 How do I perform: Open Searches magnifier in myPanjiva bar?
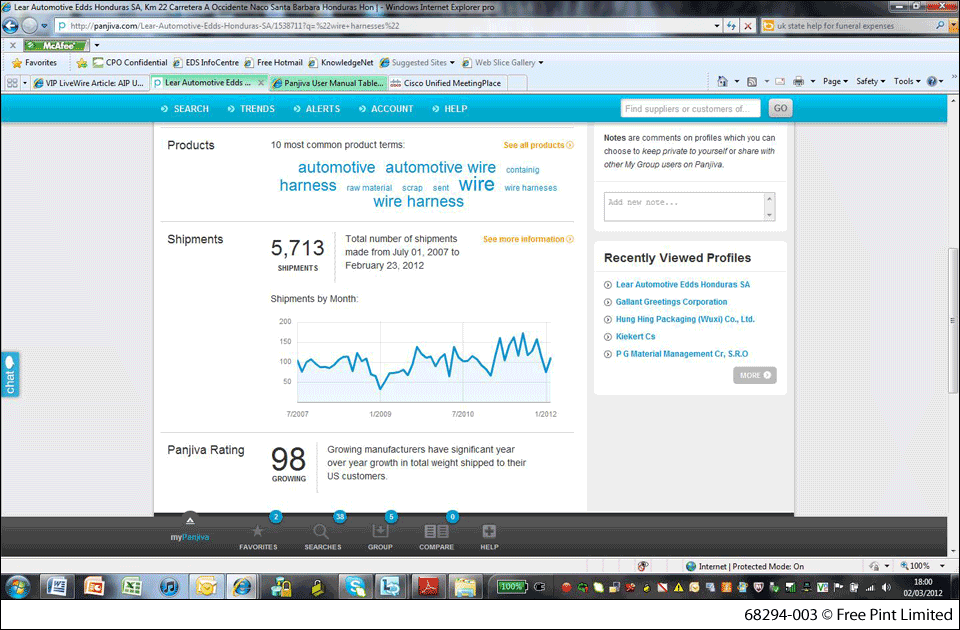tap(322, 532)
